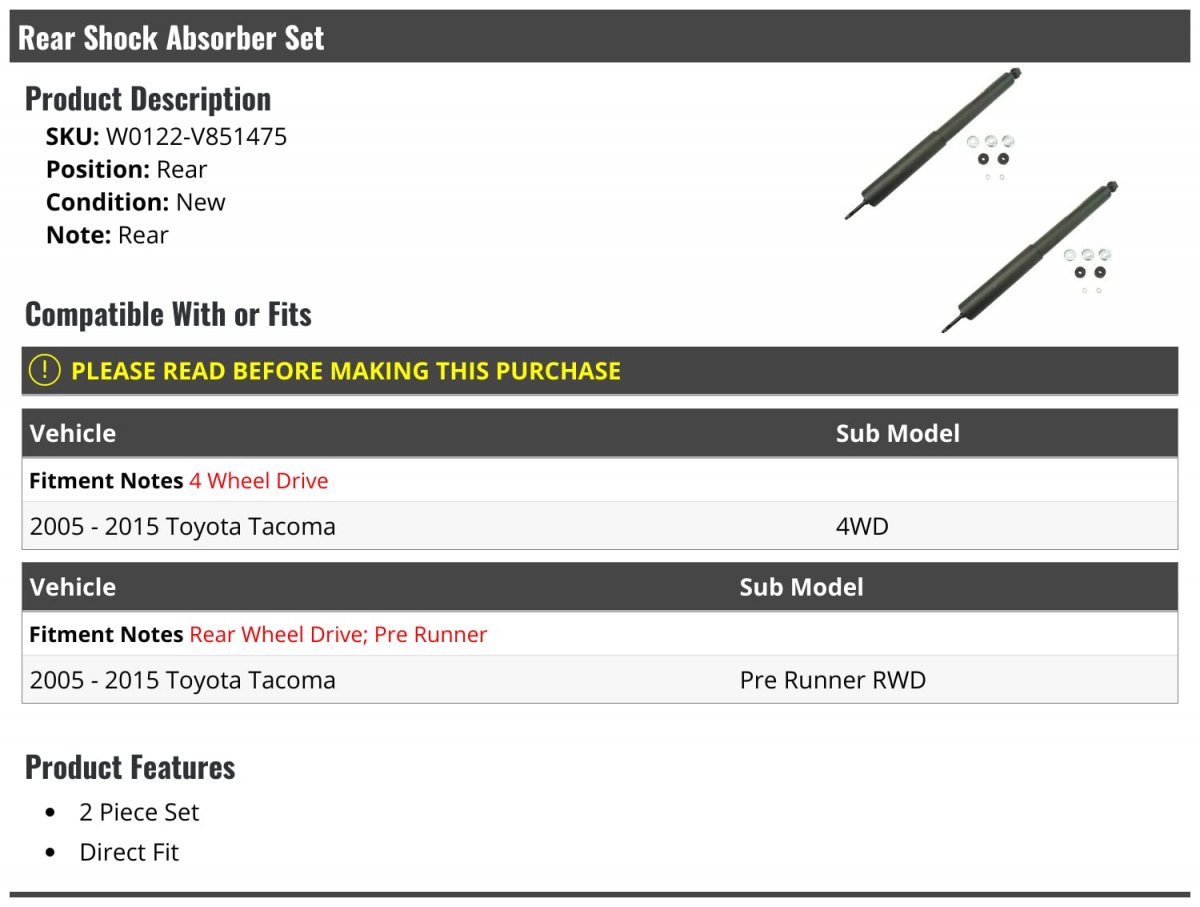Select the Pre Runner RWD Tacoma row
Image resolution: width=1200 pixels, height=907 pixels.
click(x=600, y=680)
